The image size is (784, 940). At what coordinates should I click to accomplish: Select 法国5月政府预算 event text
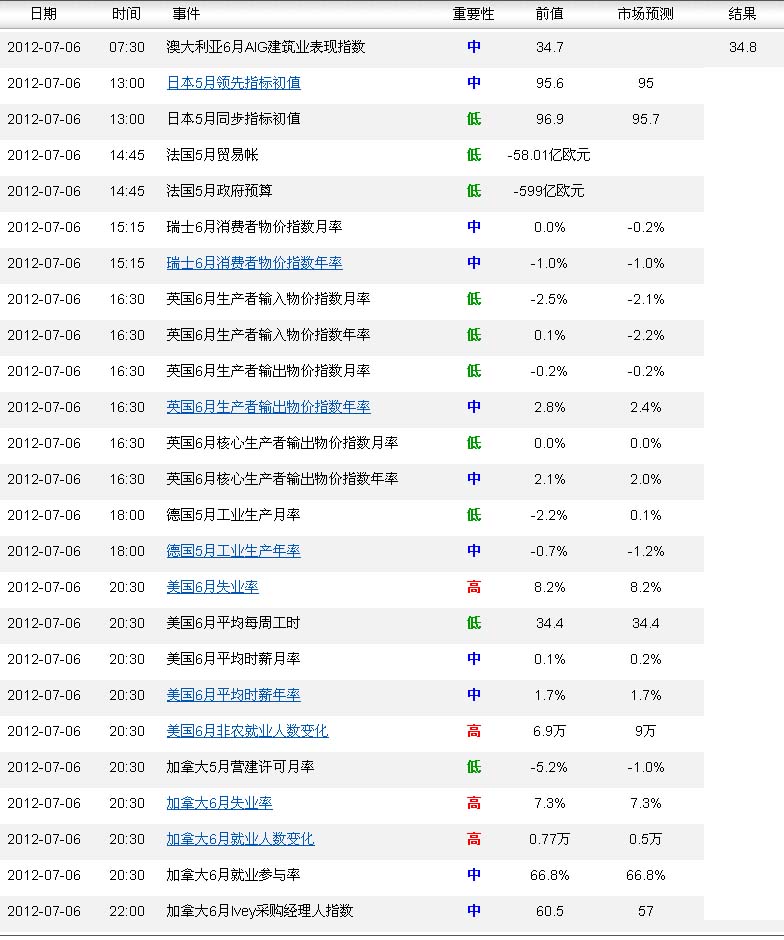[x=219, y=191]
